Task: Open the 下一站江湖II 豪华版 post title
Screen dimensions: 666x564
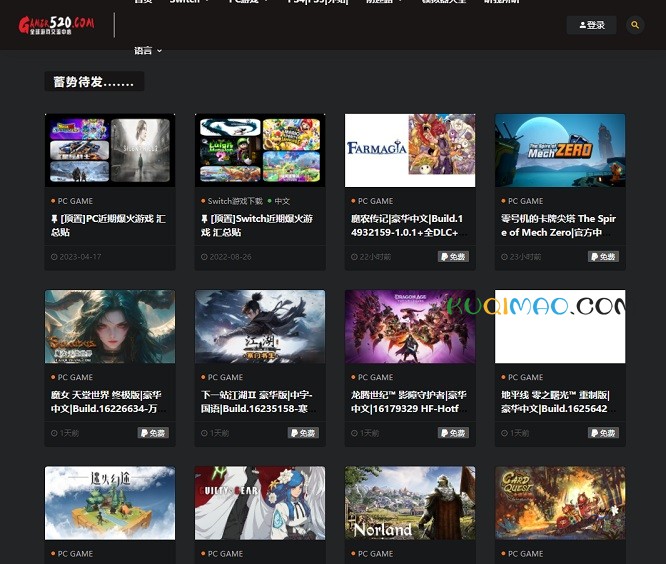Action: pyautogui.click(x=257, y=402)
